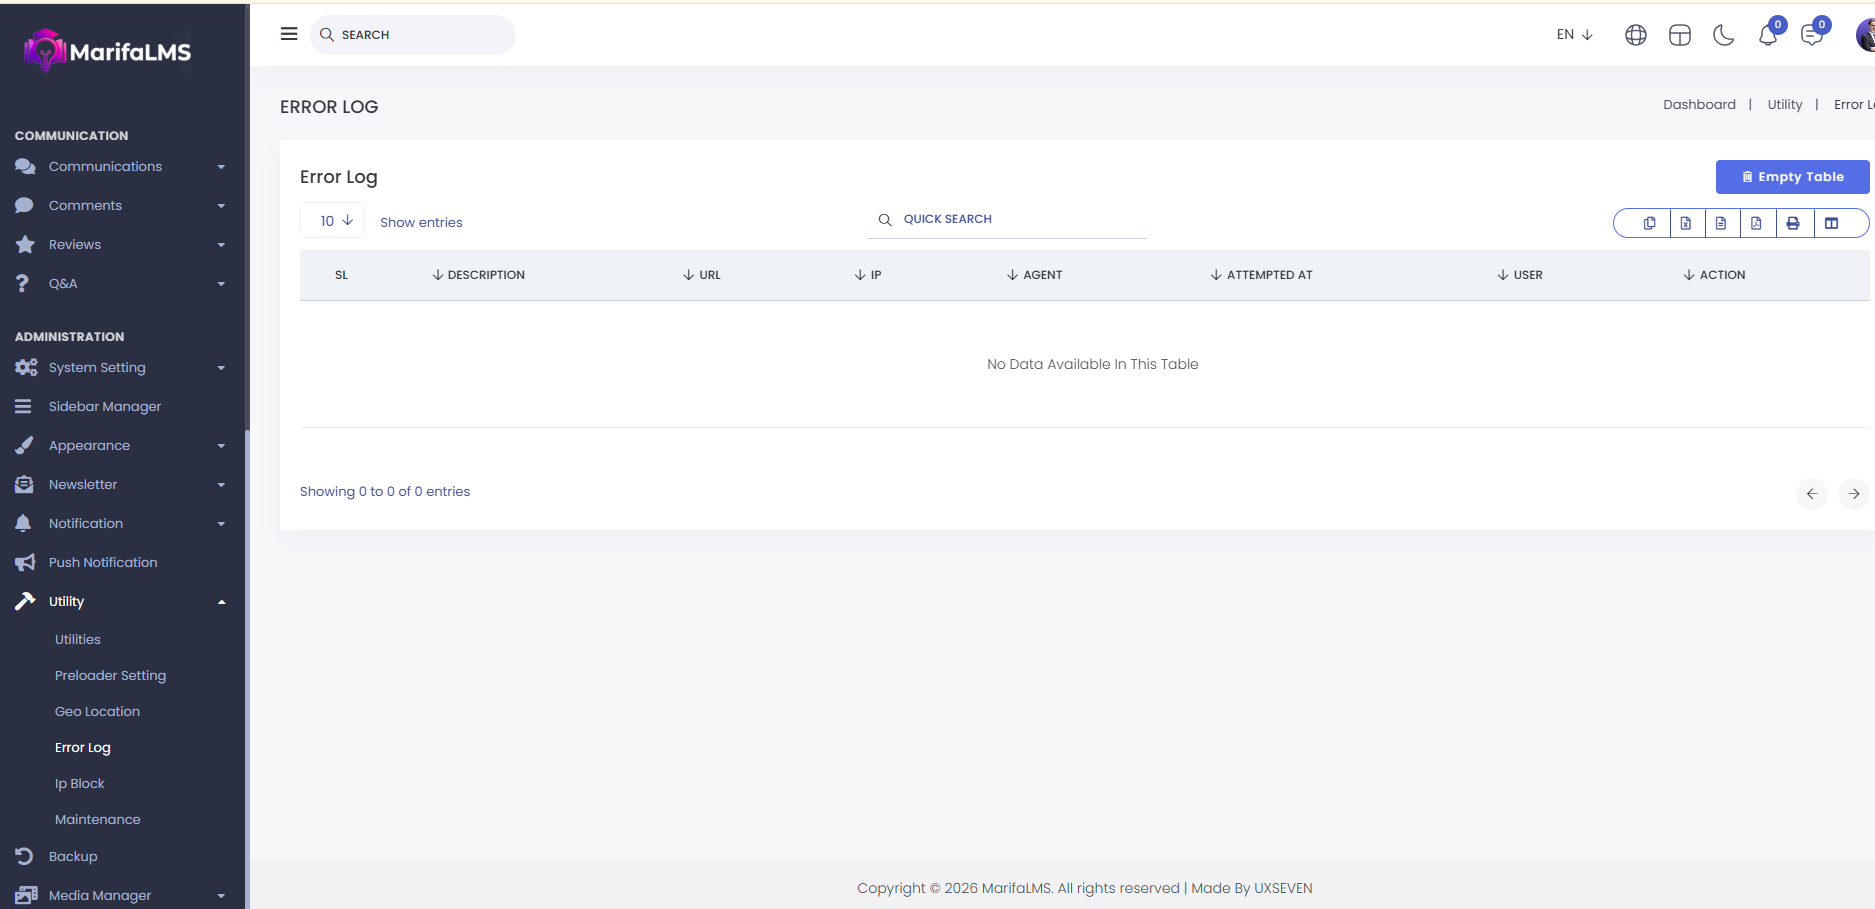Toggle the sidebar with hamburger icon
Viewport: 1875px width, 909px height.
289,34
